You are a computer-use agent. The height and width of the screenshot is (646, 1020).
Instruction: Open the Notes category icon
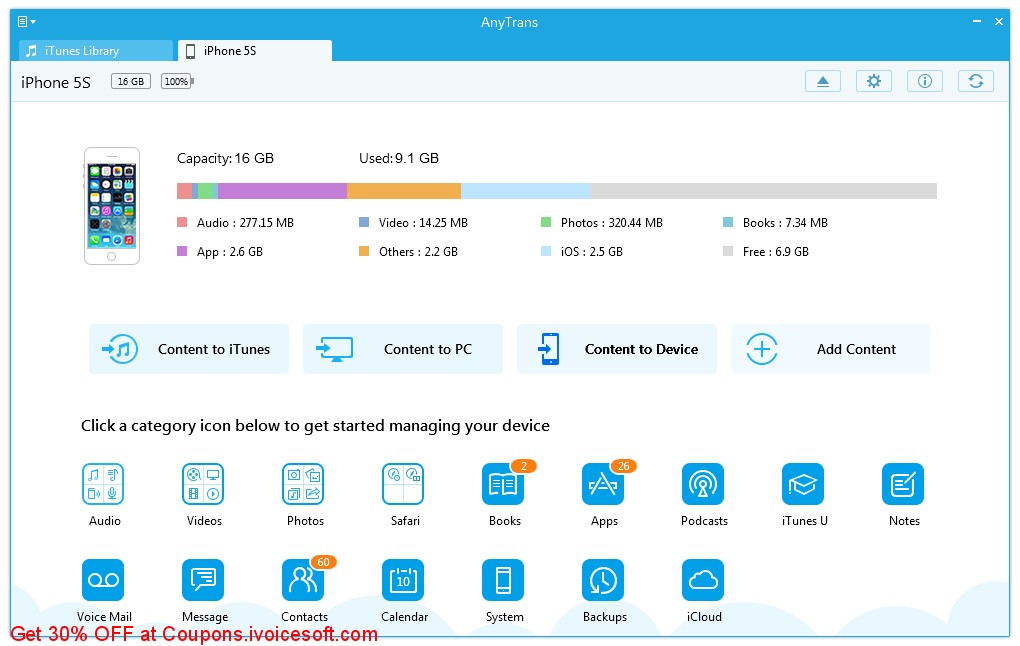click(x=903, y=484)
